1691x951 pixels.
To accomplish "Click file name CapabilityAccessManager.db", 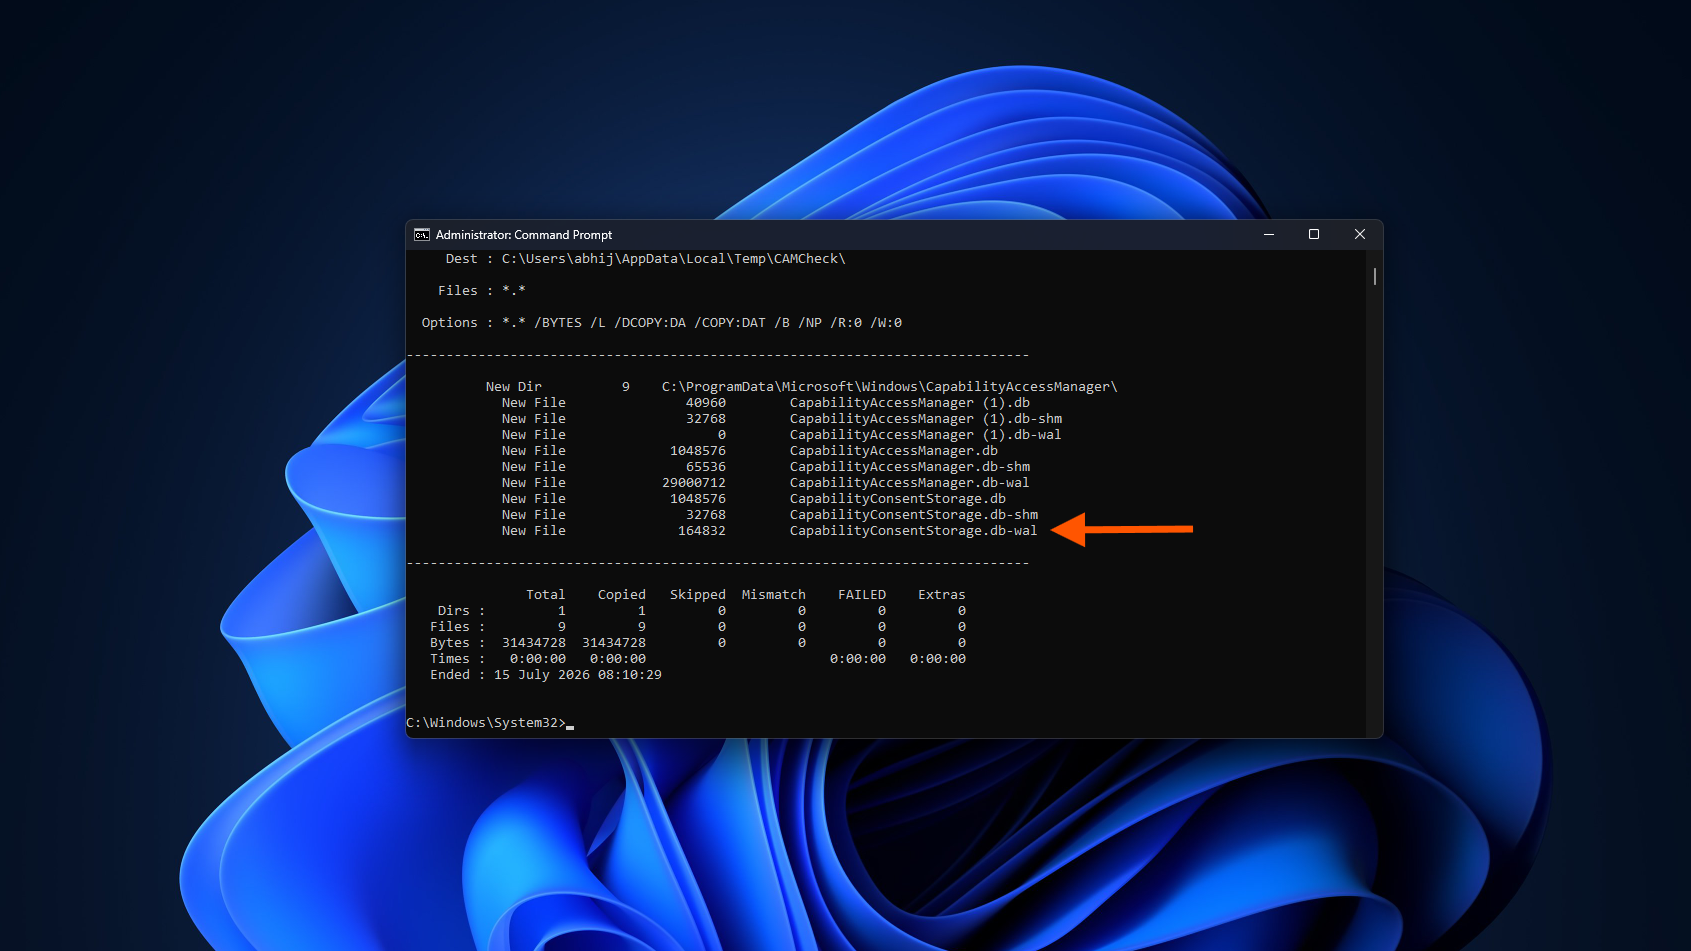I will click(x=894, y=451).
